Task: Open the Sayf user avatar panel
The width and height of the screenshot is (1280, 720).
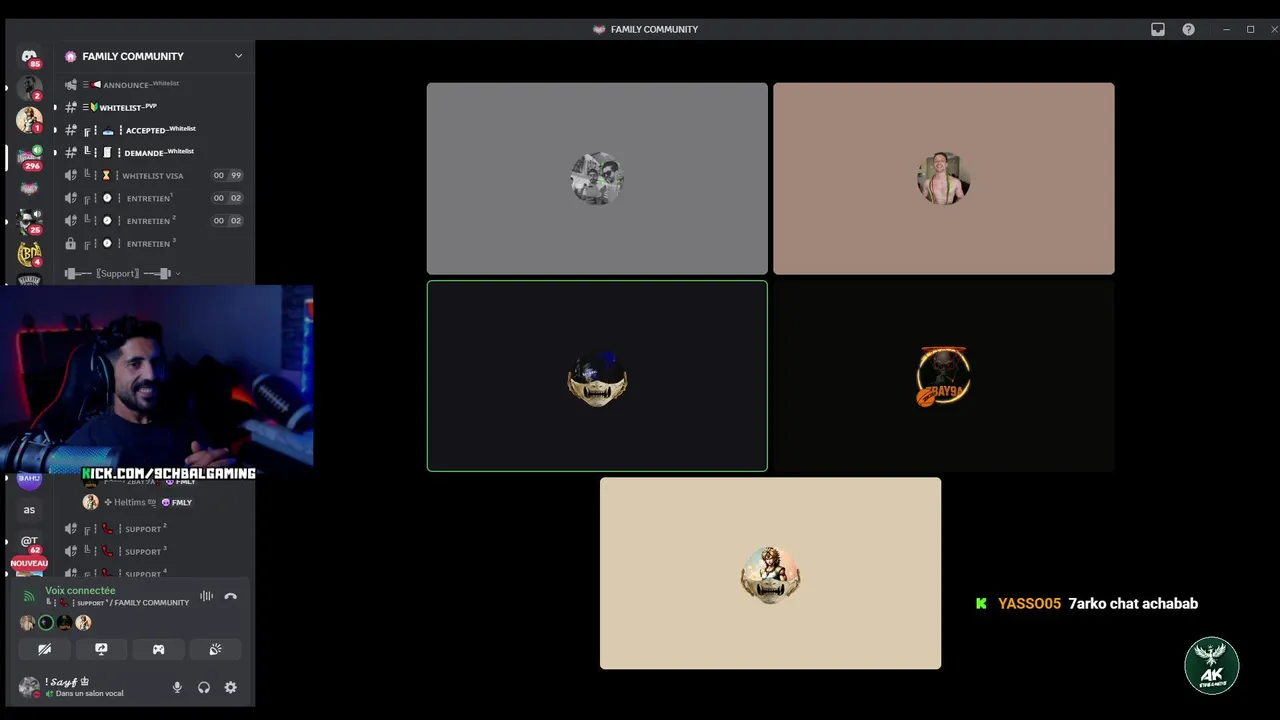Action: [x=29, y=687]
